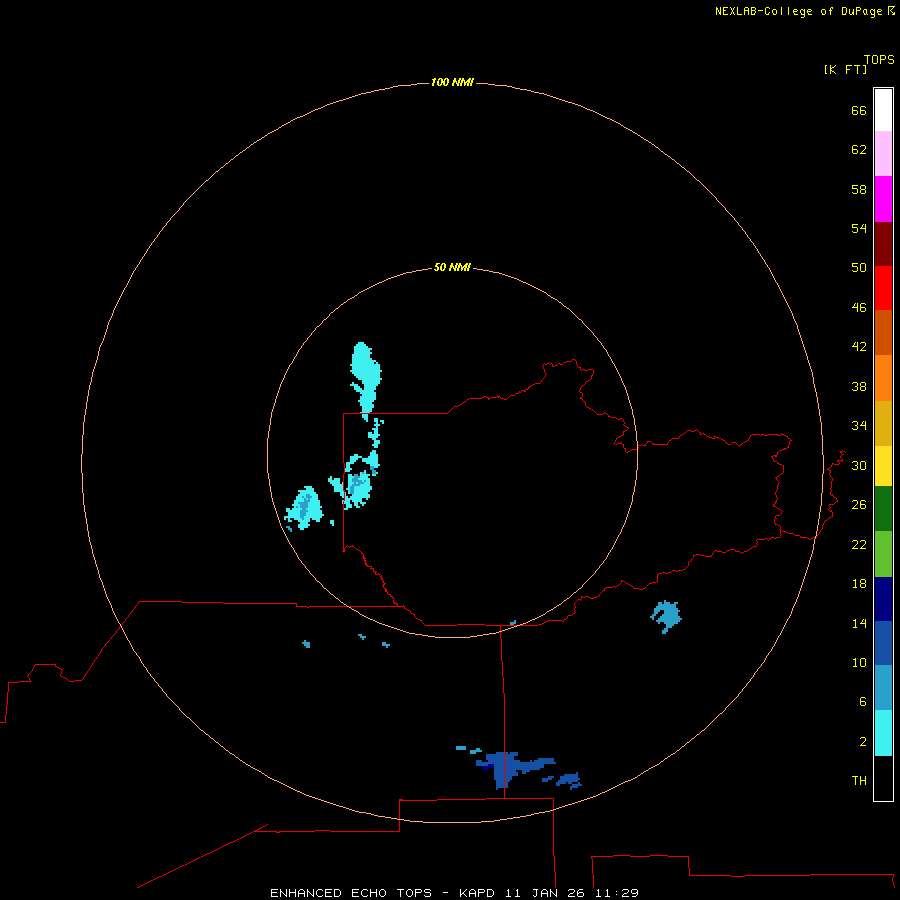Click the light pink 62 kft swatch
Screen dimensions: 900x900
(x=883, y=153)
